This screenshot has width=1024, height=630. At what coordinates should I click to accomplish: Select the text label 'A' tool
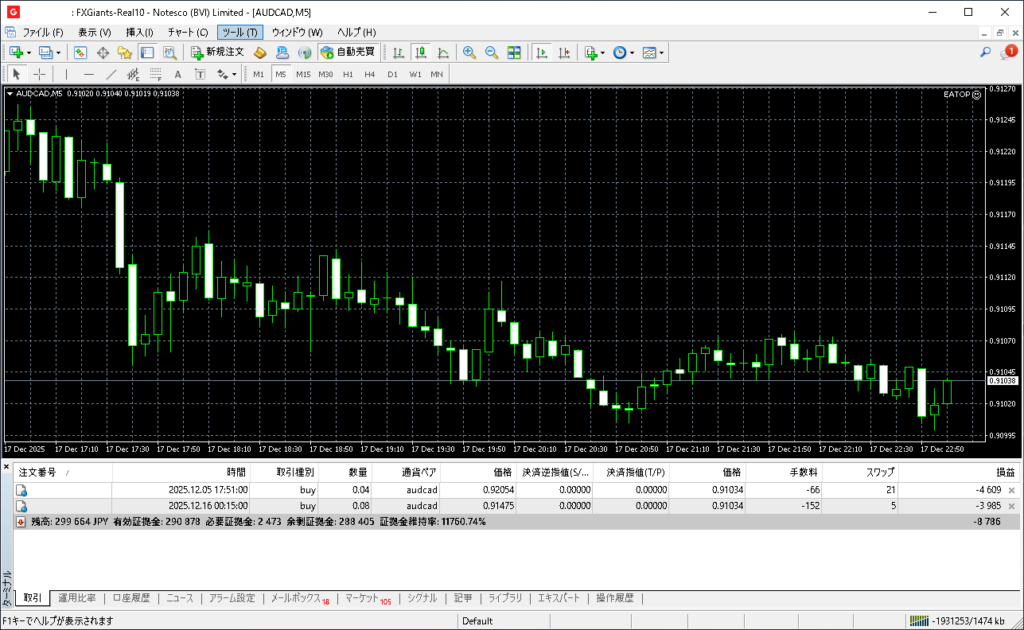coord(178,74)
